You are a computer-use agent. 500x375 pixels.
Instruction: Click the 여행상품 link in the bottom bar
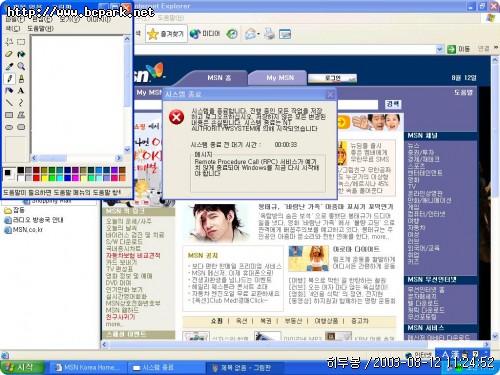tap(326, 321)
